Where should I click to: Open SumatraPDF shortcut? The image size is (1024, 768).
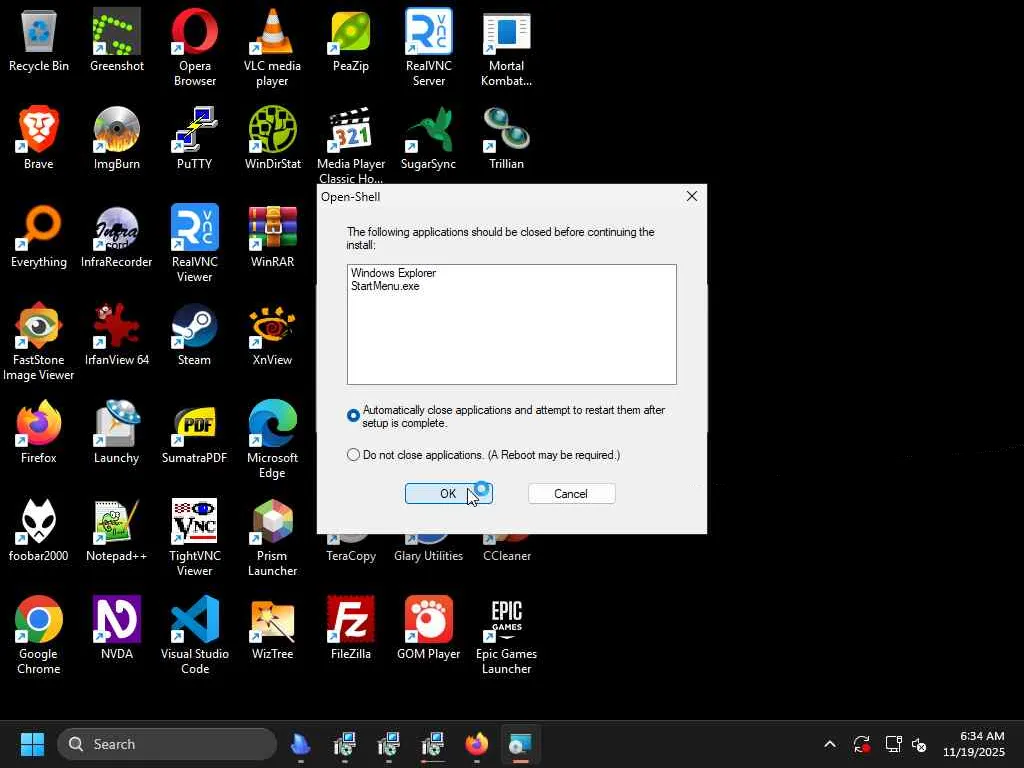click(195, 432)
